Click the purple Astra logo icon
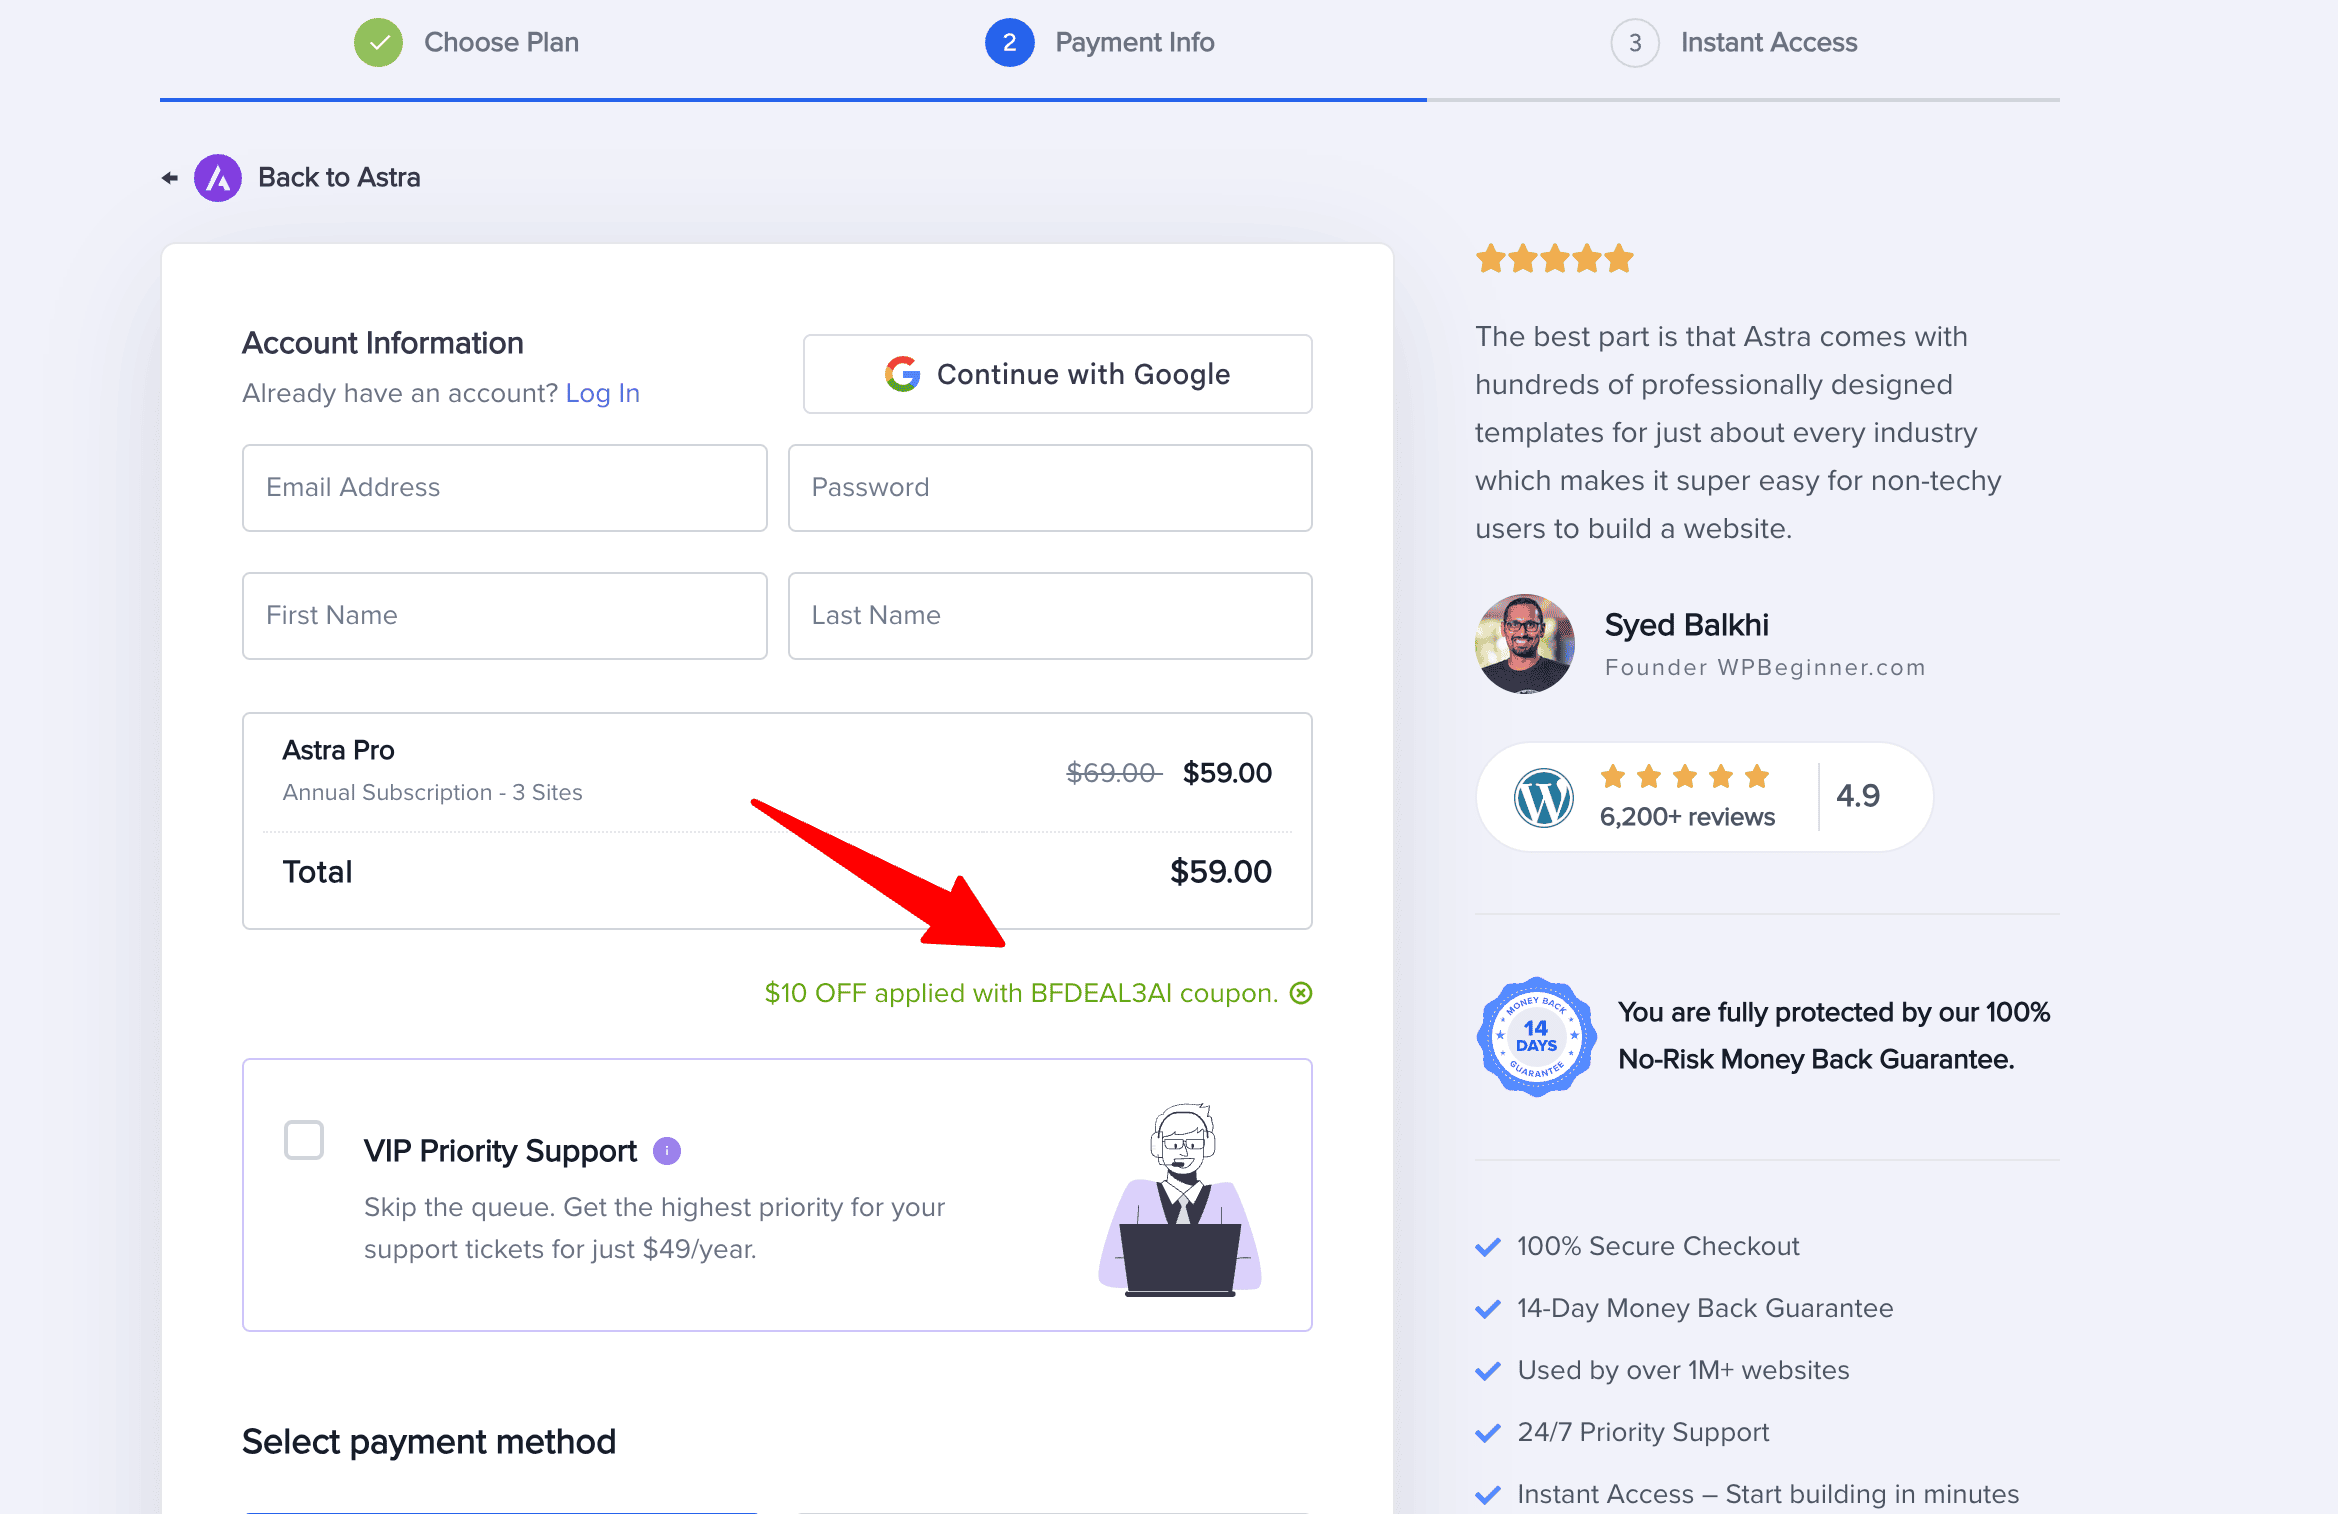Screen dimensions: 2338x1514 218,178
